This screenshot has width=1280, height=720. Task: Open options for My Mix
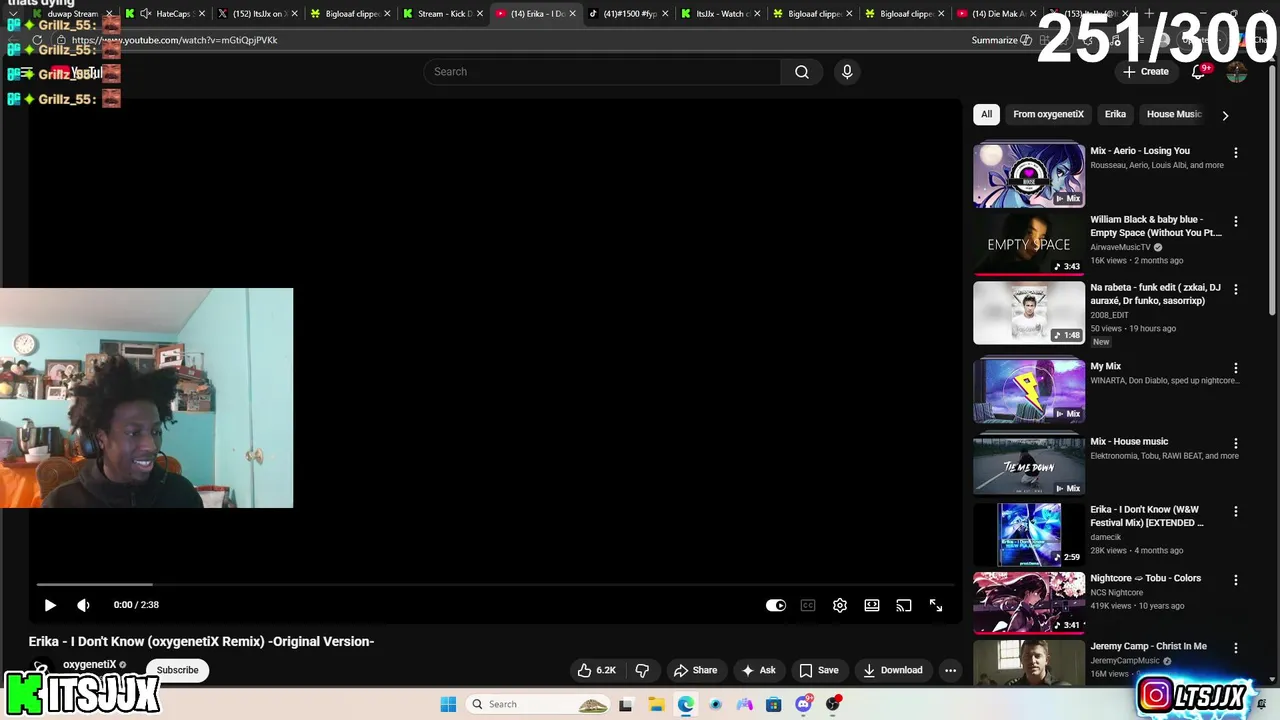click(1236, 368)
